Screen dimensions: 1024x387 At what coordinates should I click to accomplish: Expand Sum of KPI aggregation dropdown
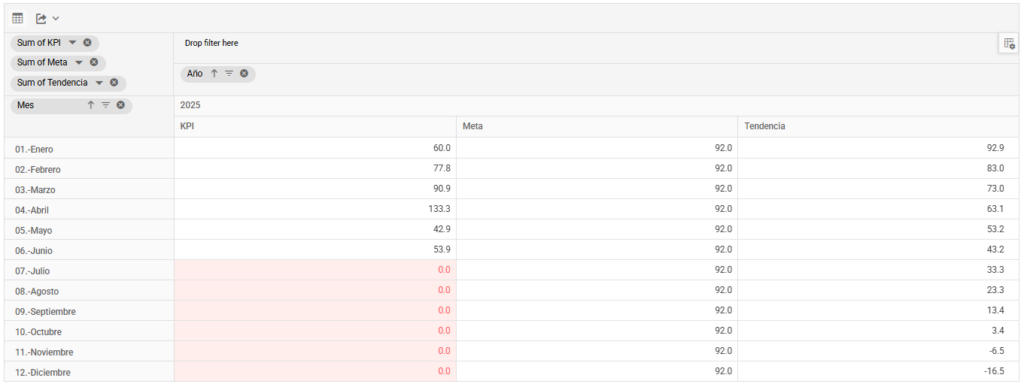(72, 42)
